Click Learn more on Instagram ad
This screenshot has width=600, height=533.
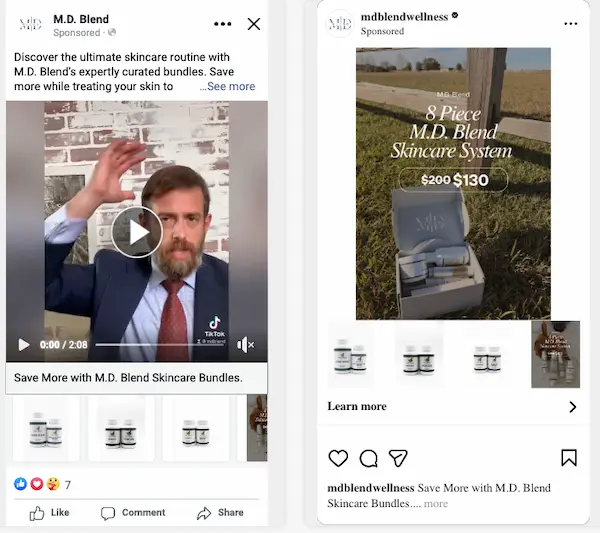tap(357, 406)
